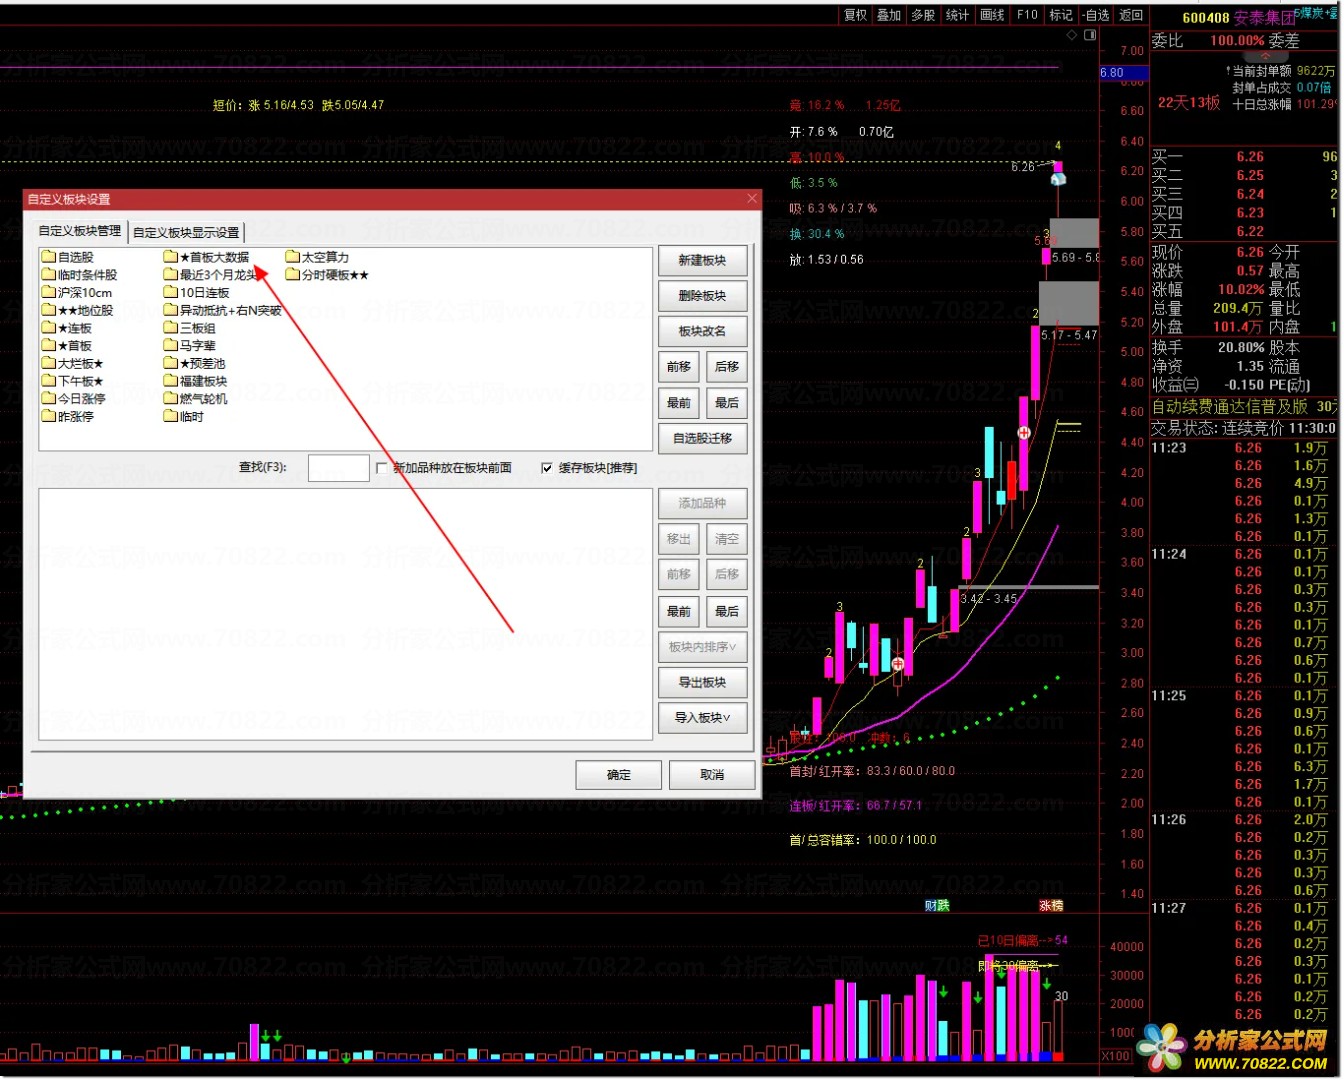
Task: Toggle the side panel icon at chart top
Action: tap(1090, 35)
